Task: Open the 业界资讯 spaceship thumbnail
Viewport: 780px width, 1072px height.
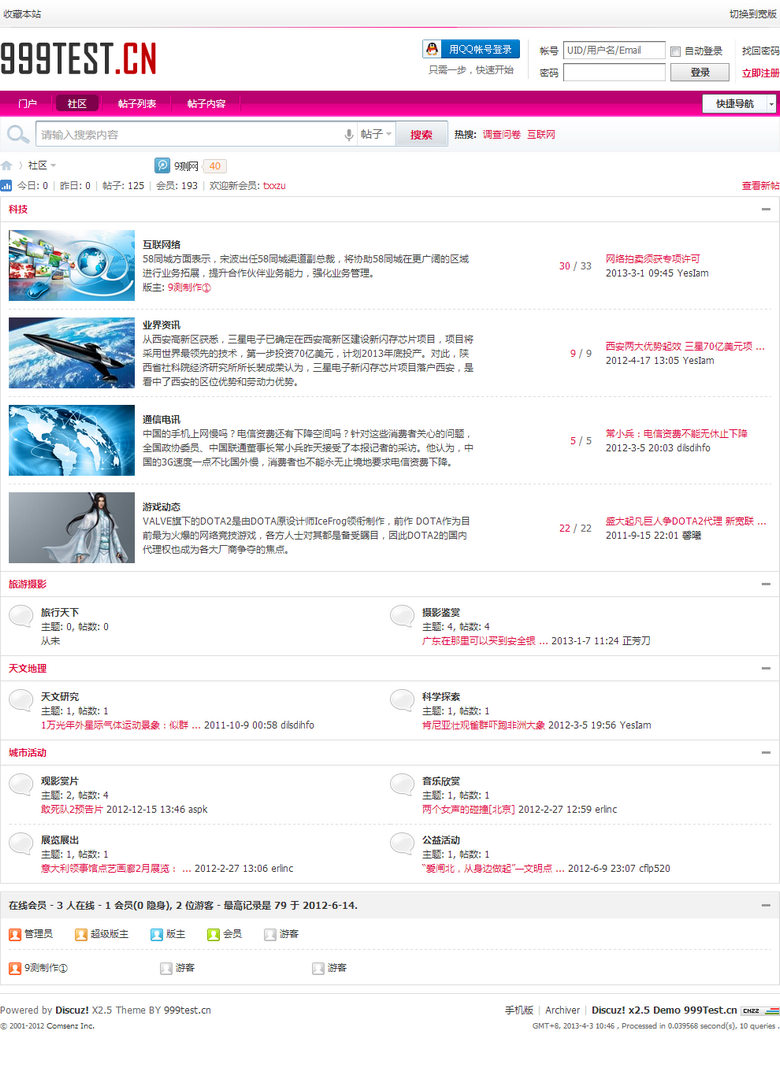Action: (72, 353)
